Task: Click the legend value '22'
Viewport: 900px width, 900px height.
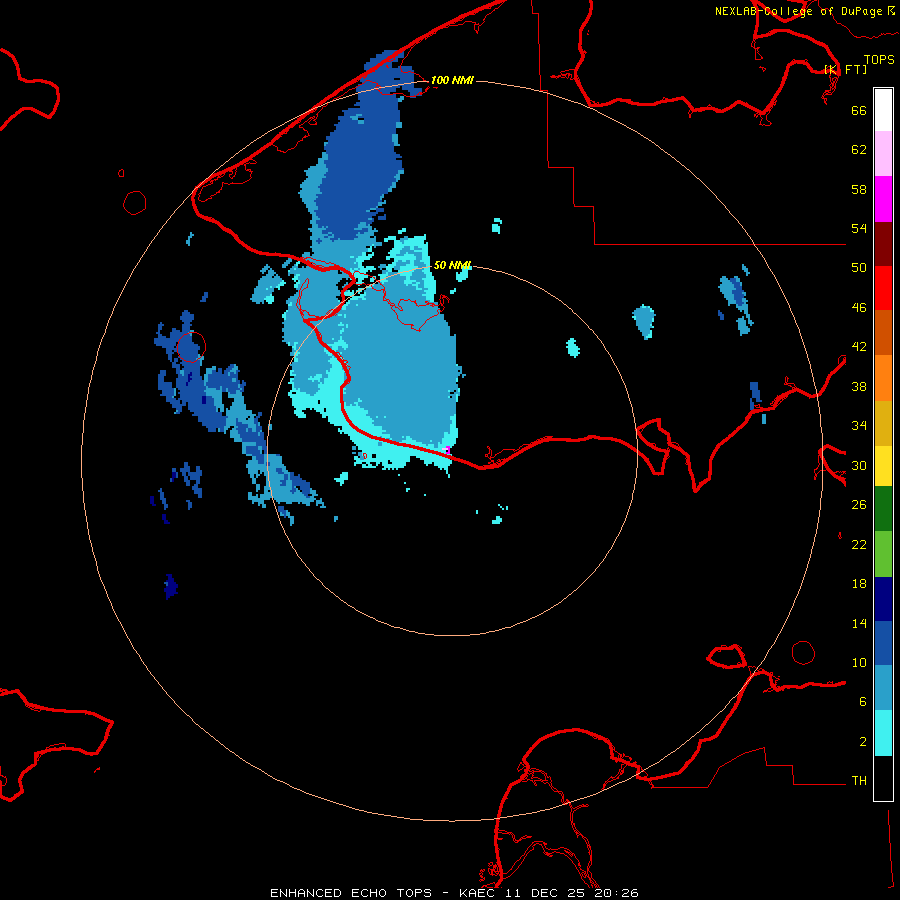Action: (859, 544)
